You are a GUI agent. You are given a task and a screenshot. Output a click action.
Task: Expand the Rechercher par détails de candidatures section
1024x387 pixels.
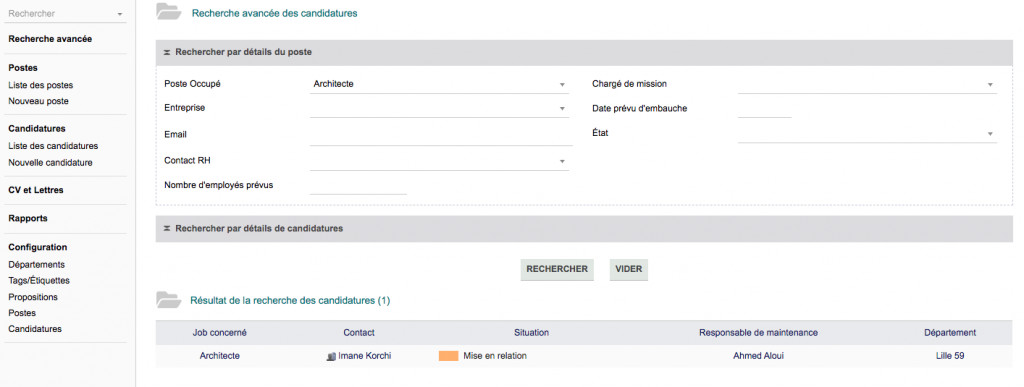pyautogui.click(x=167, y=229)
